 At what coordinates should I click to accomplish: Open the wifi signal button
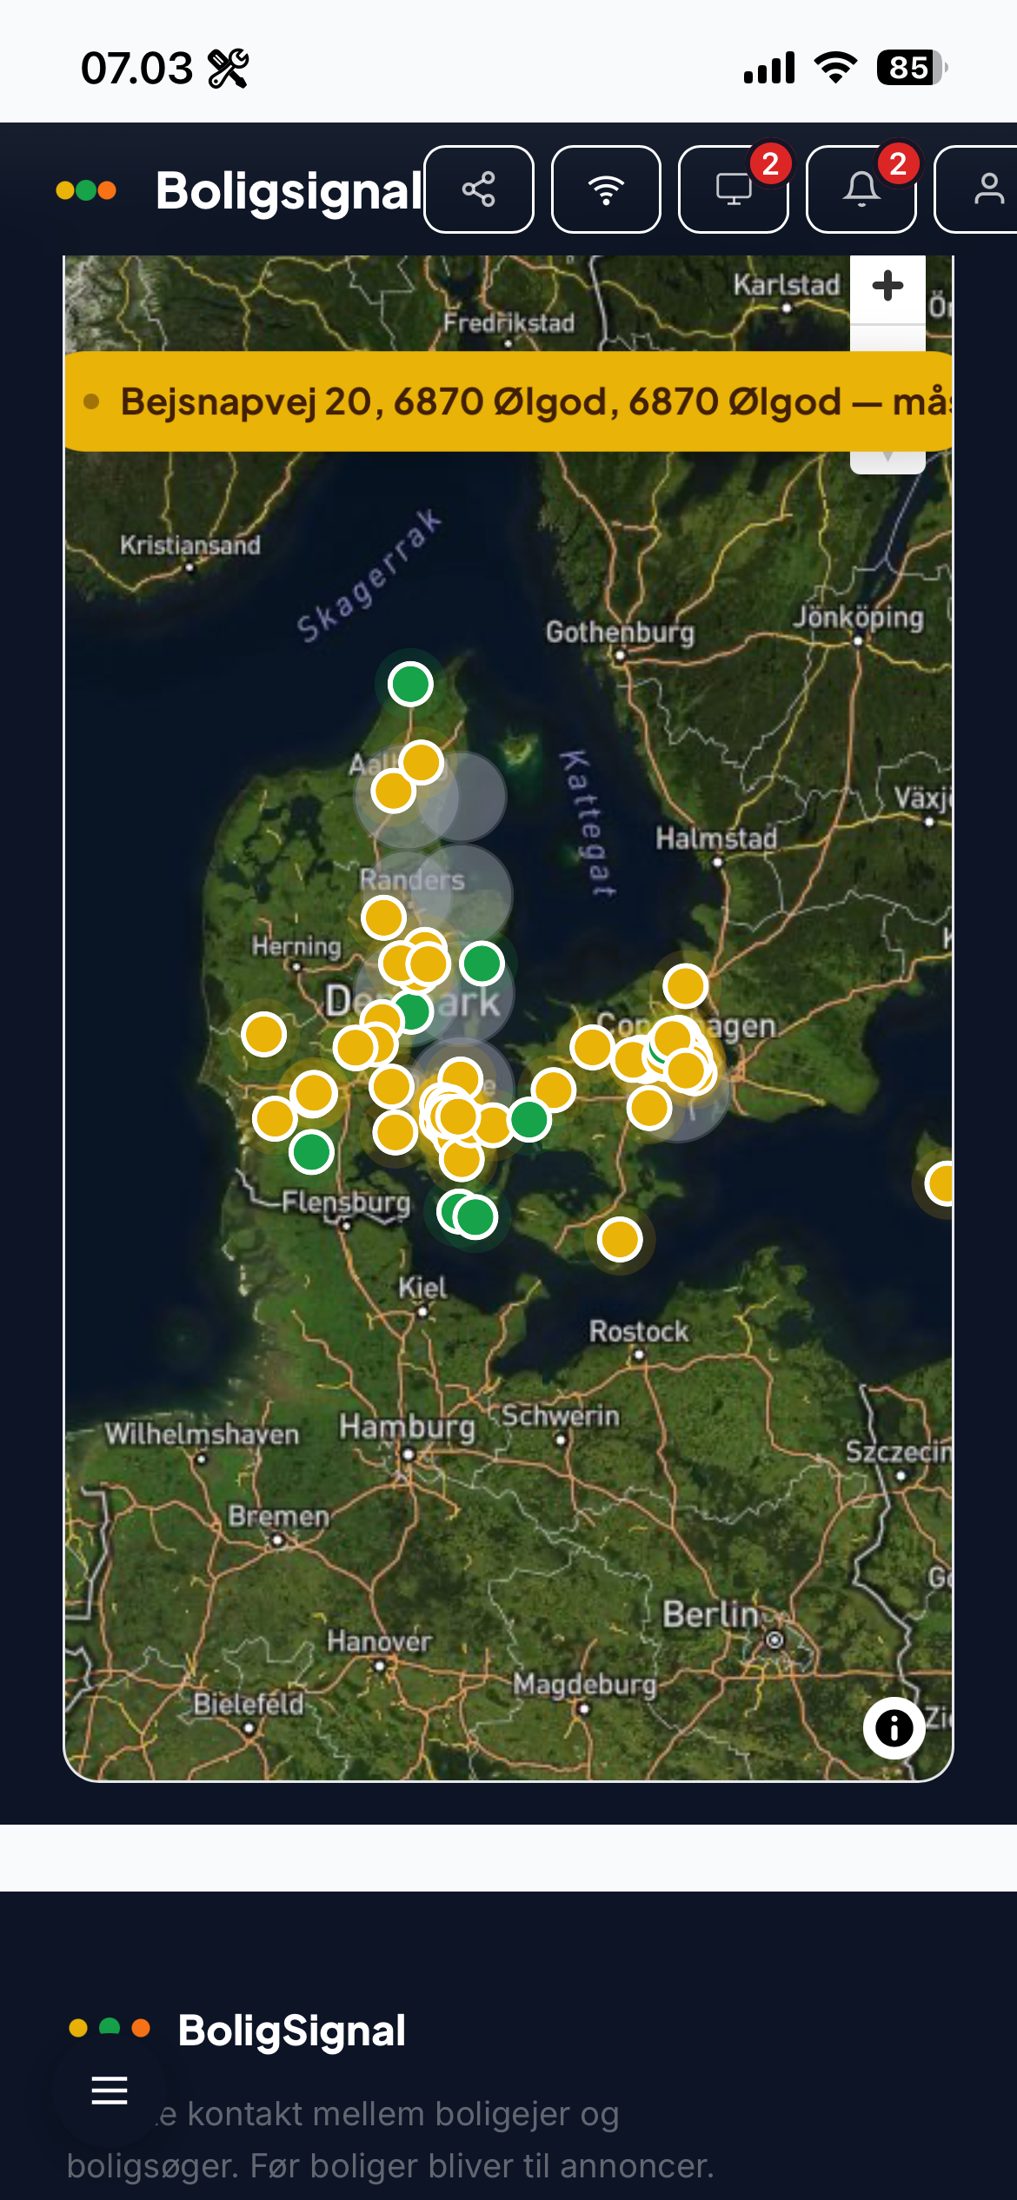606,189
